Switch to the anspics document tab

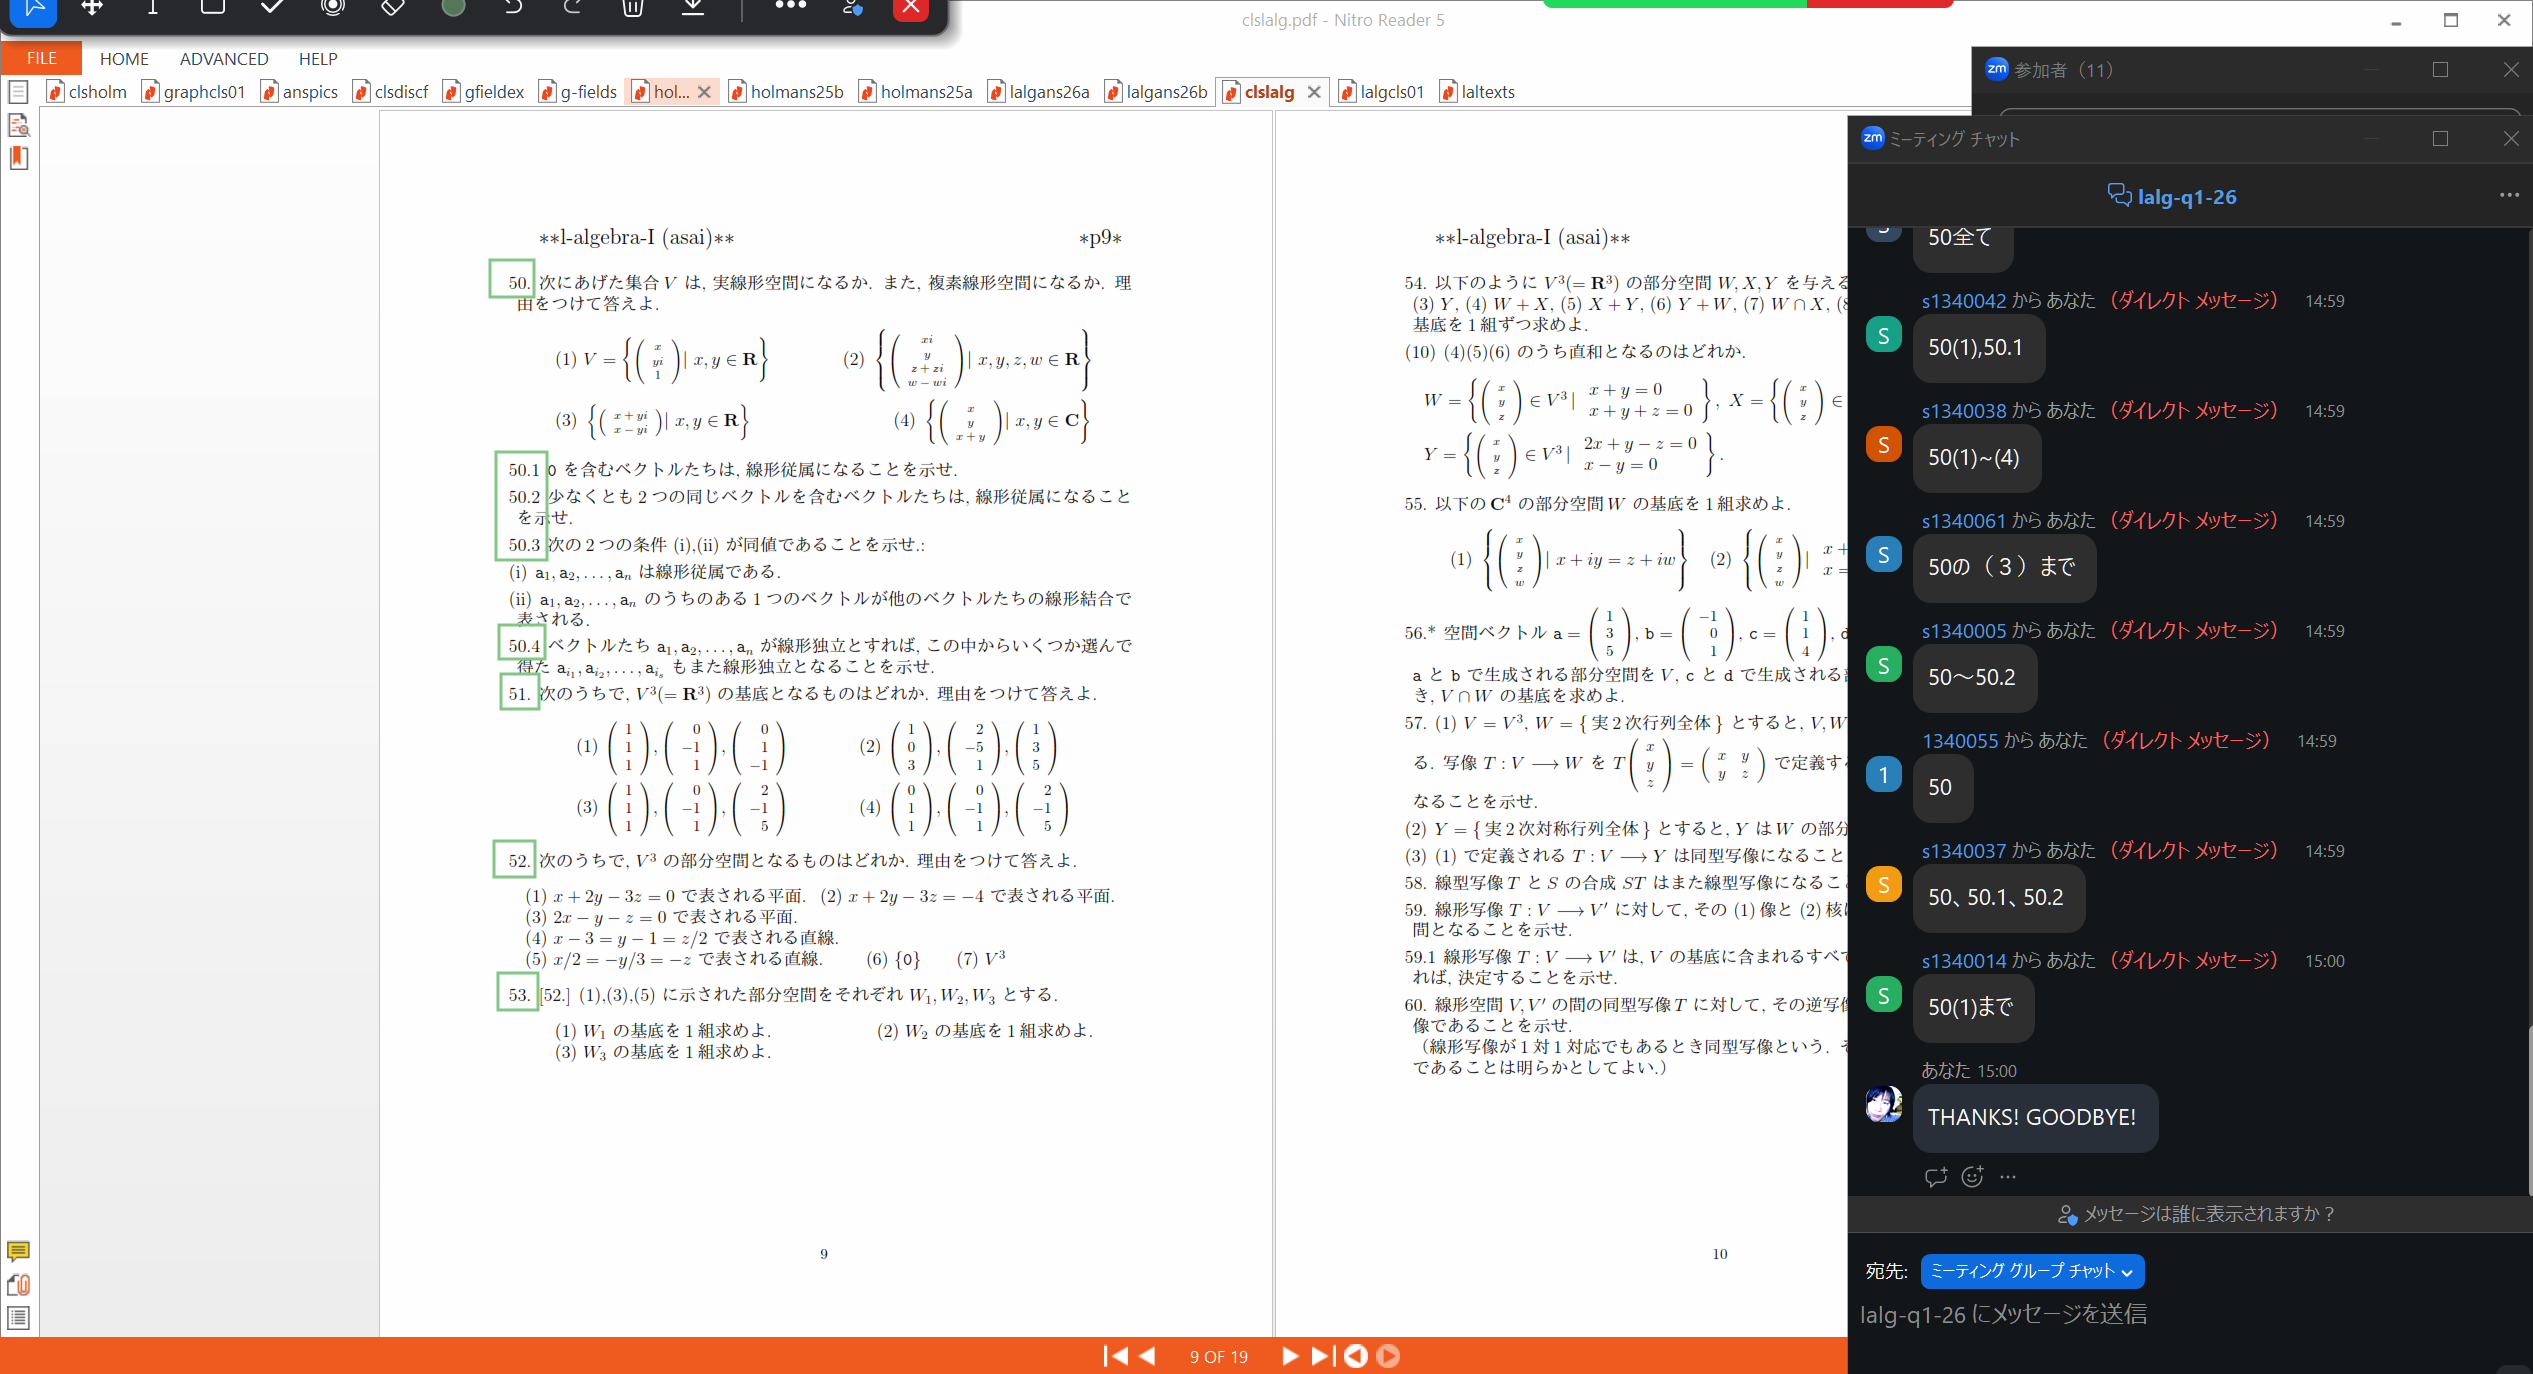pyautogui.click(x=300, y=92)
